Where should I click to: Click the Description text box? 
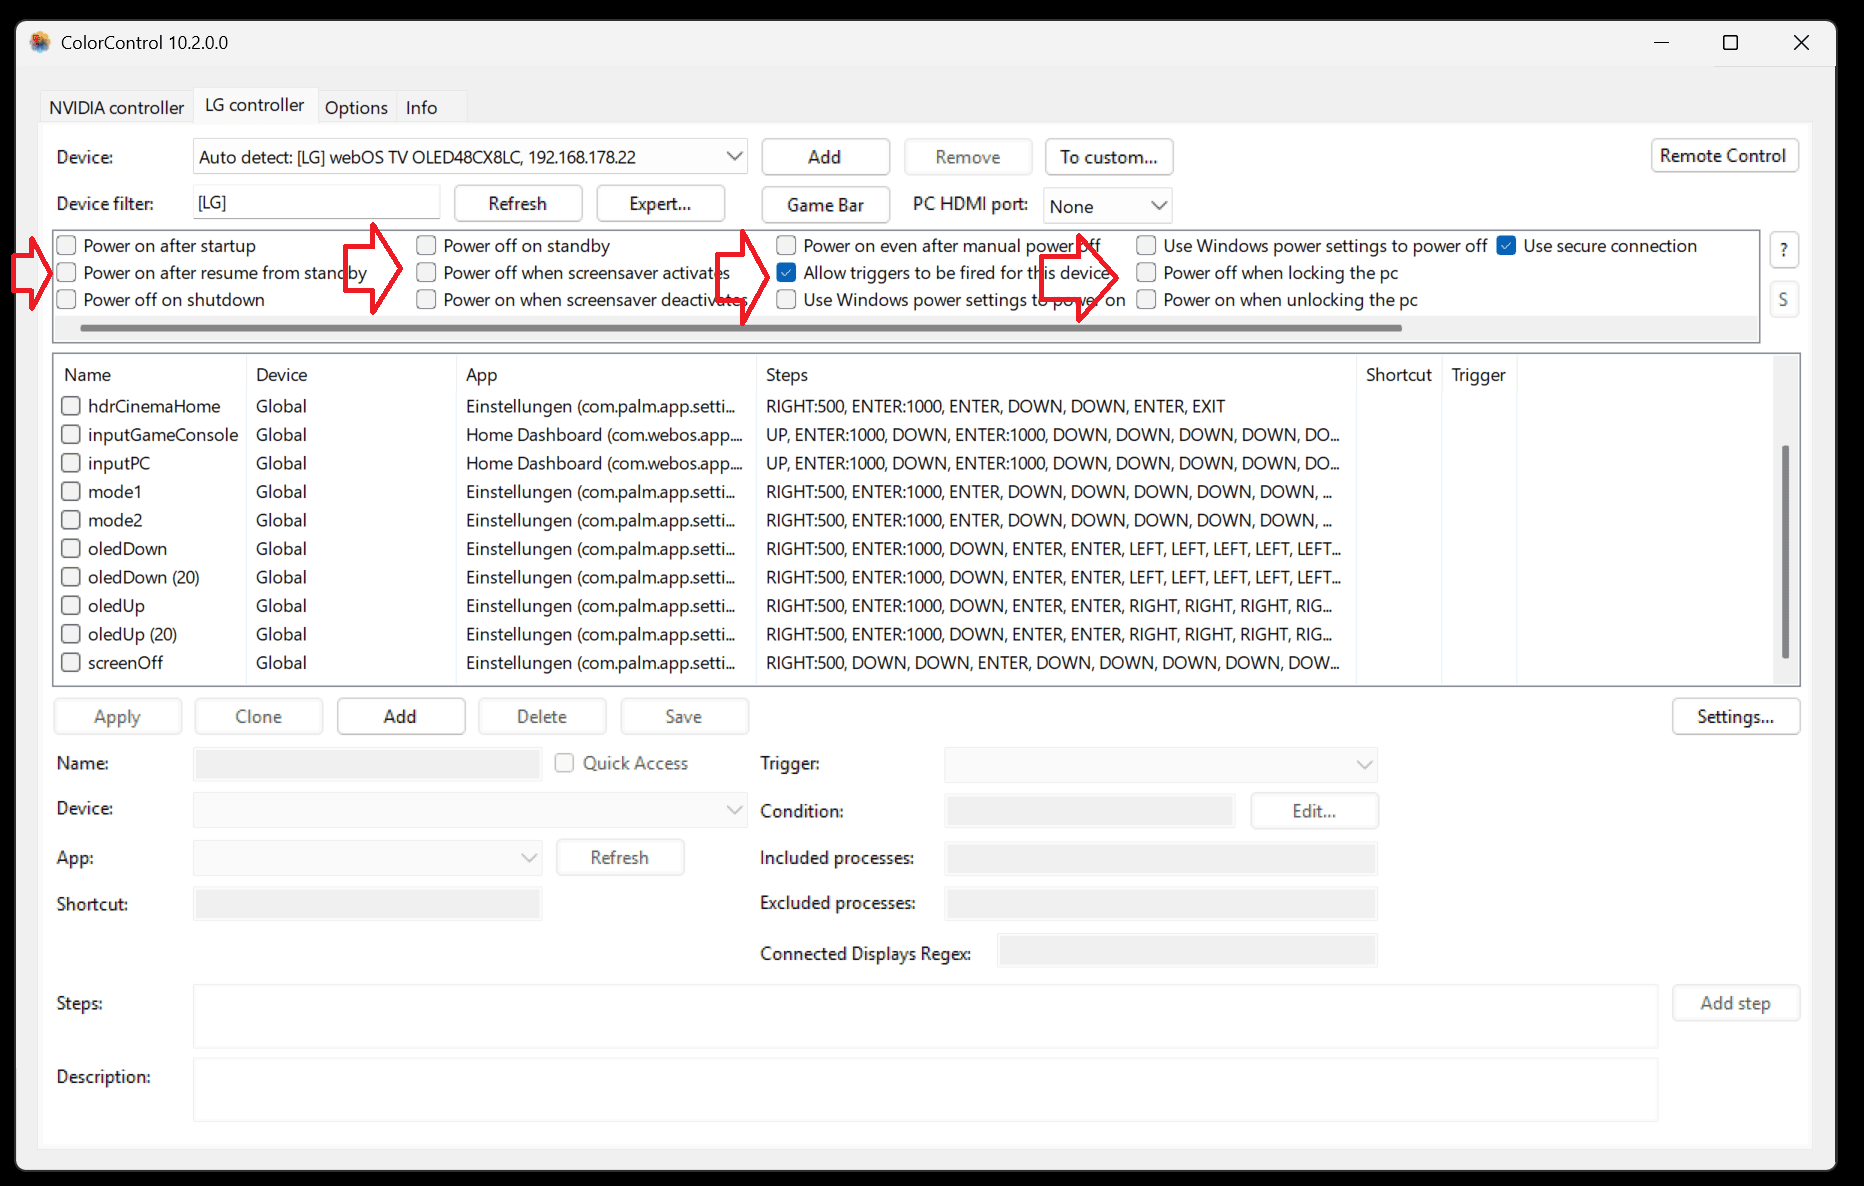[x=925, y=1089]
